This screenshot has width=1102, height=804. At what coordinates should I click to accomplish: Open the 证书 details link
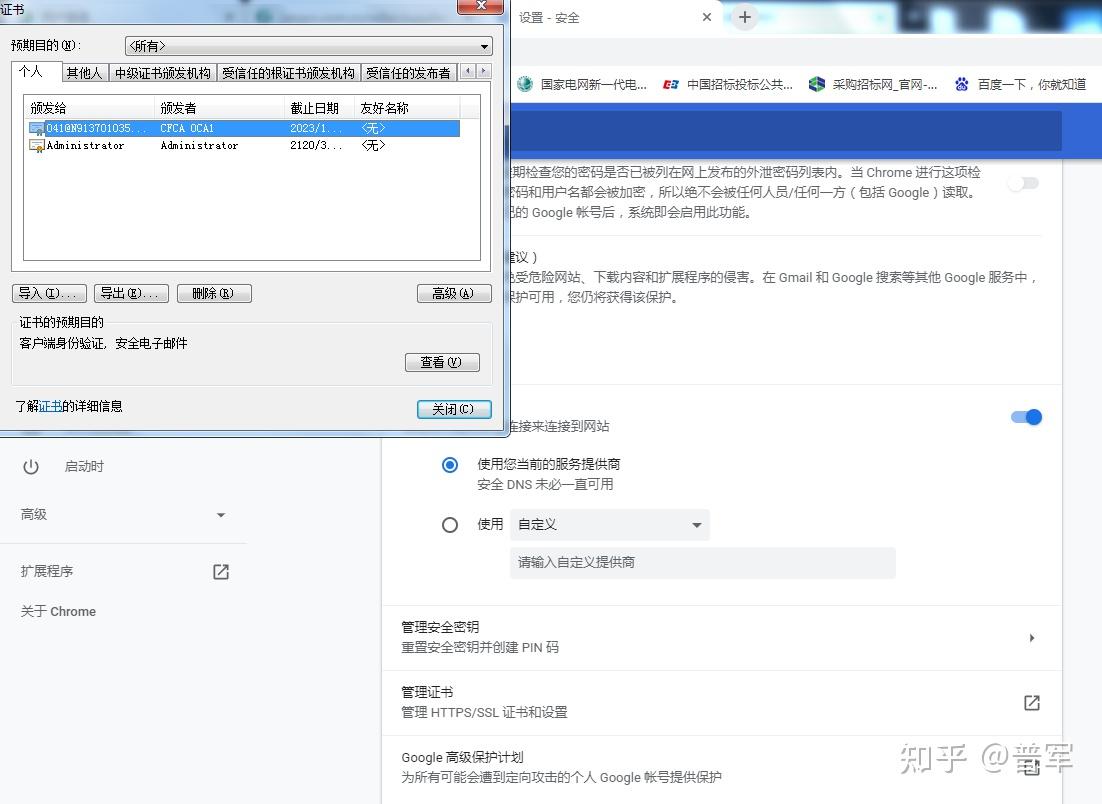[x=51, y=406]
